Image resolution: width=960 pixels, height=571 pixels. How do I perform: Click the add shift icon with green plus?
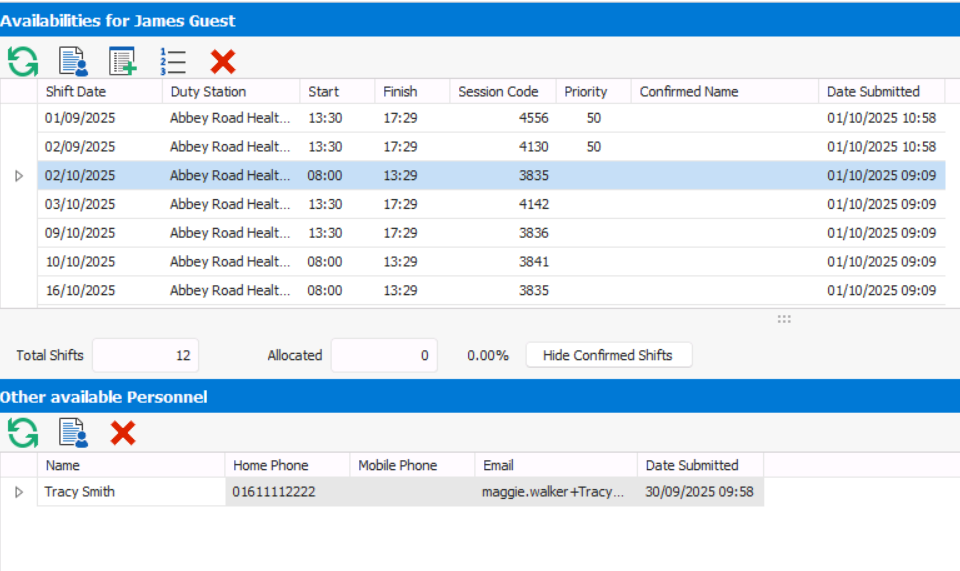click(123, 61)
